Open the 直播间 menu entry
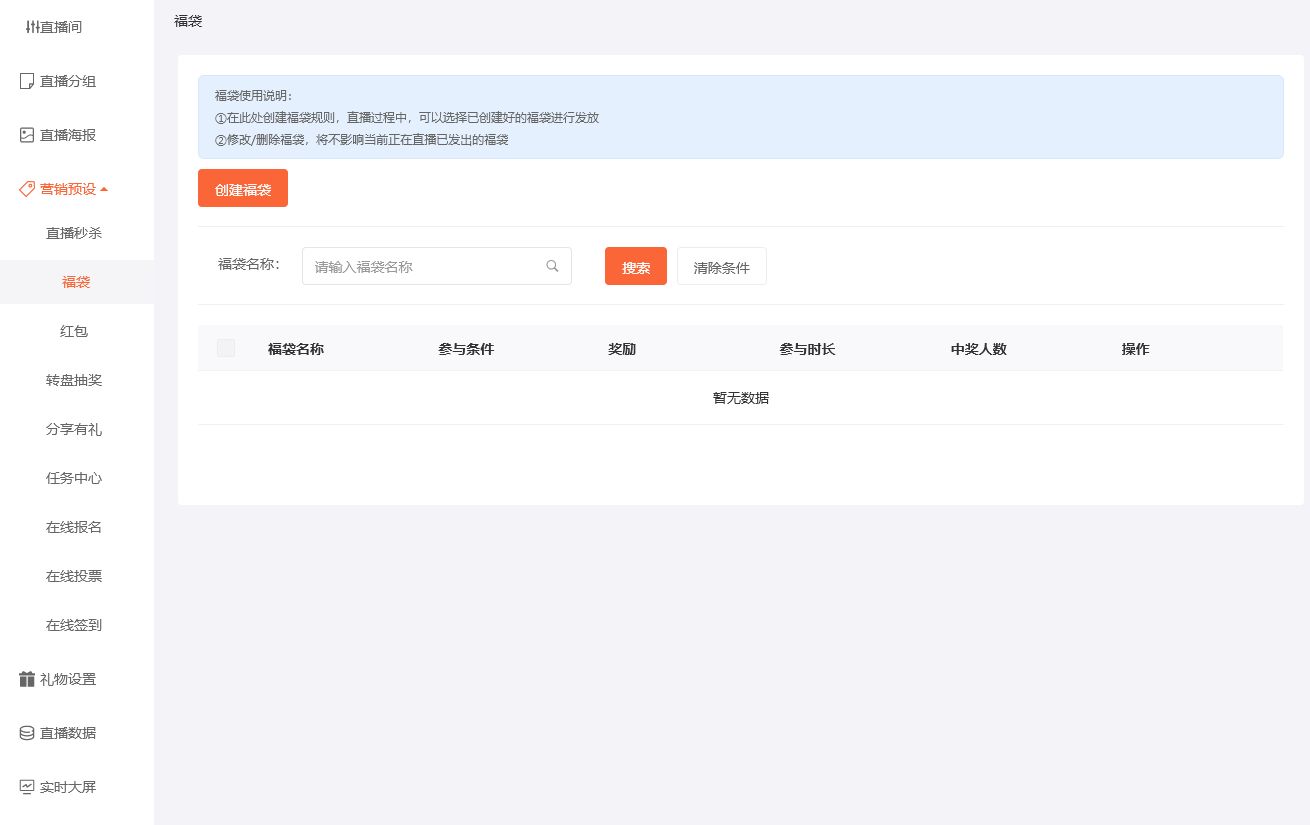 pyautogui.click(x=61, y=27)
